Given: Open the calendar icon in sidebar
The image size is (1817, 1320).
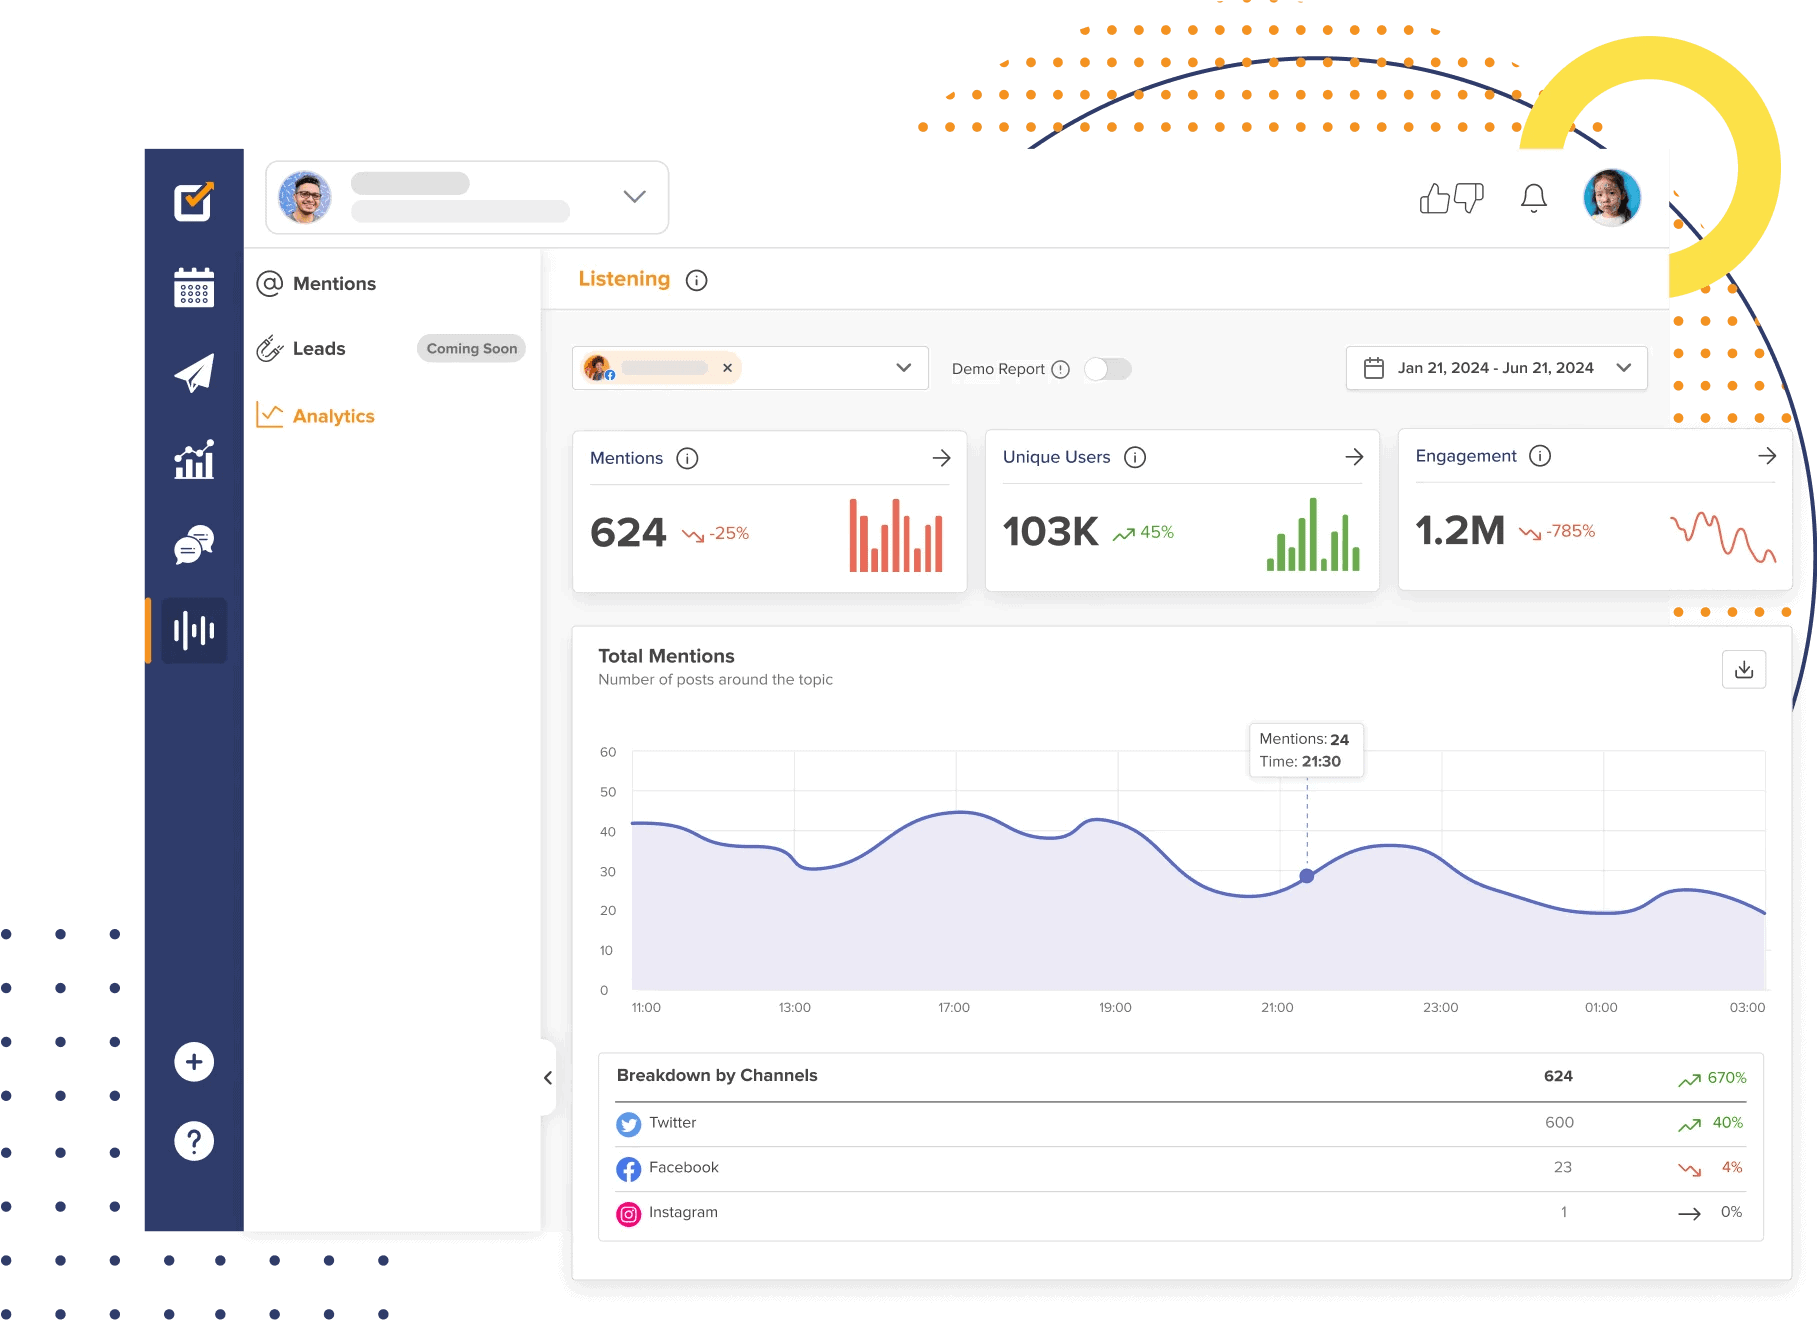Looking at the screenshot, I should [194, 288].
